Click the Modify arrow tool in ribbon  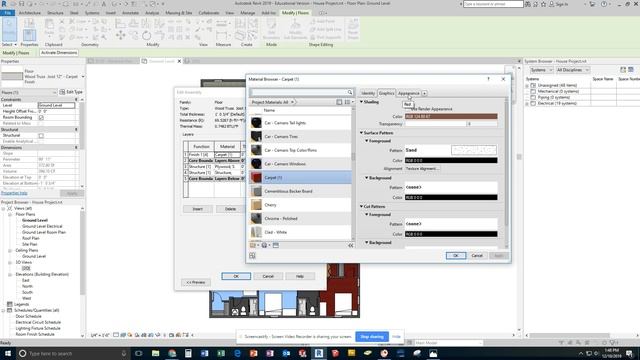coord(9,29)
